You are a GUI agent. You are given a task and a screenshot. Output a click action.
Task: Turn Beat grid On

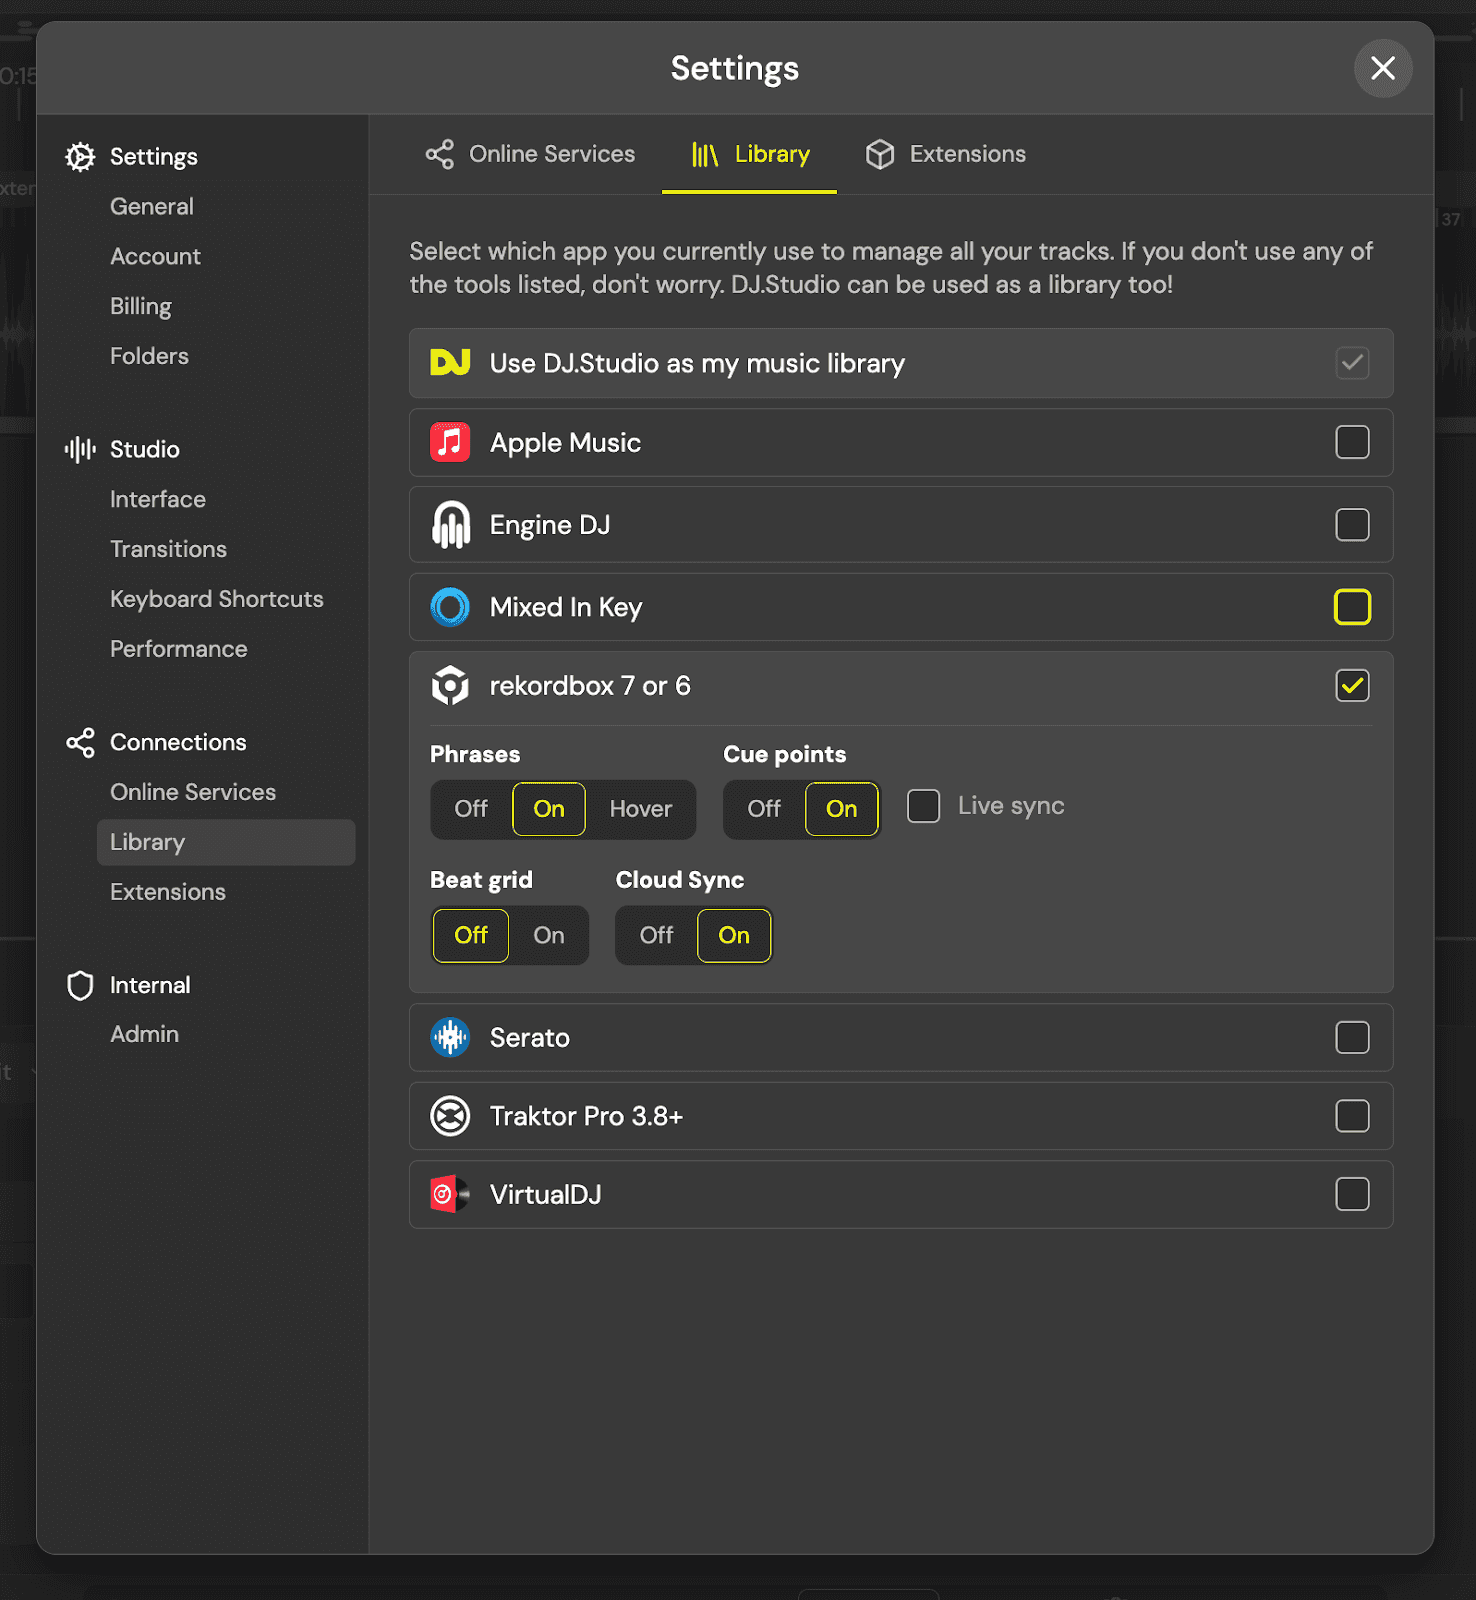[x=548, y=935]
